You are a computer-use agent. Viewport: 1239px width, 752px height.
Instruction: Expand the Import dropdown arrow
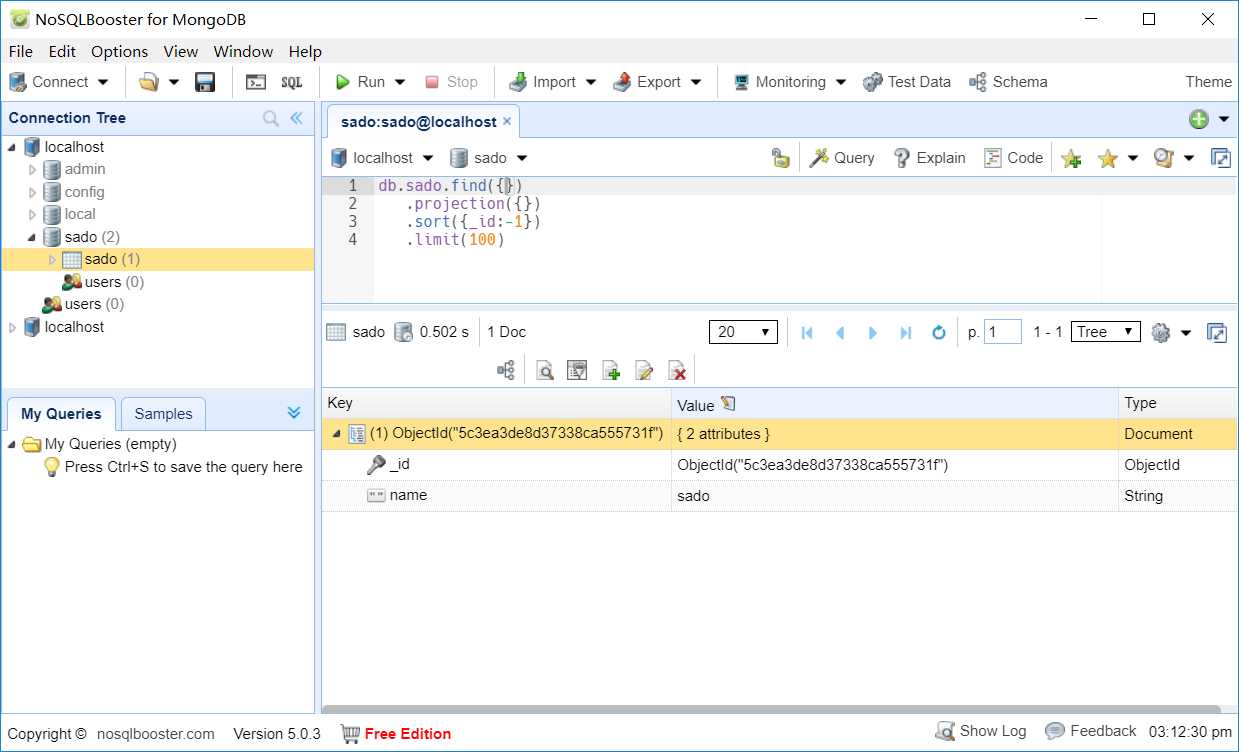590,82
